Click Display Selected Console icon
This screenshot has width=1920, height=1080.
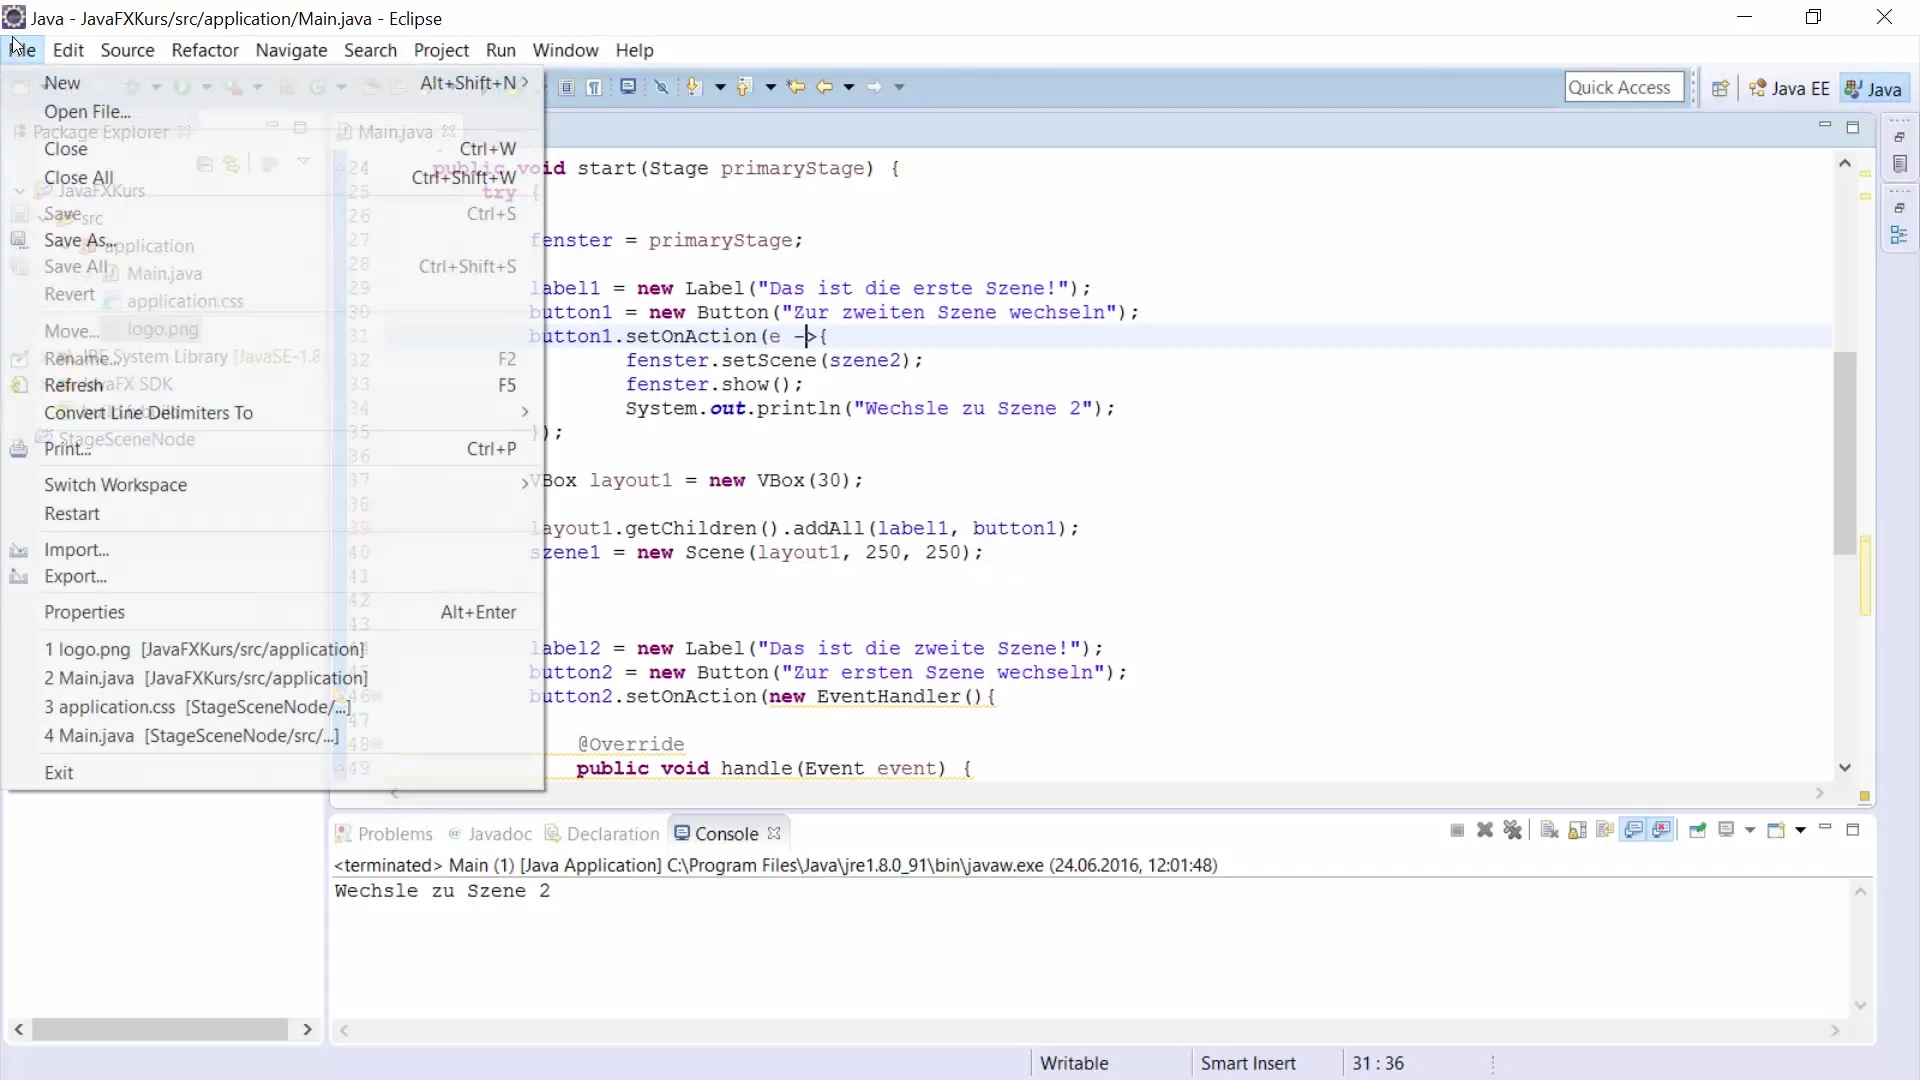pyautogui.click(x=1726, y=830)
